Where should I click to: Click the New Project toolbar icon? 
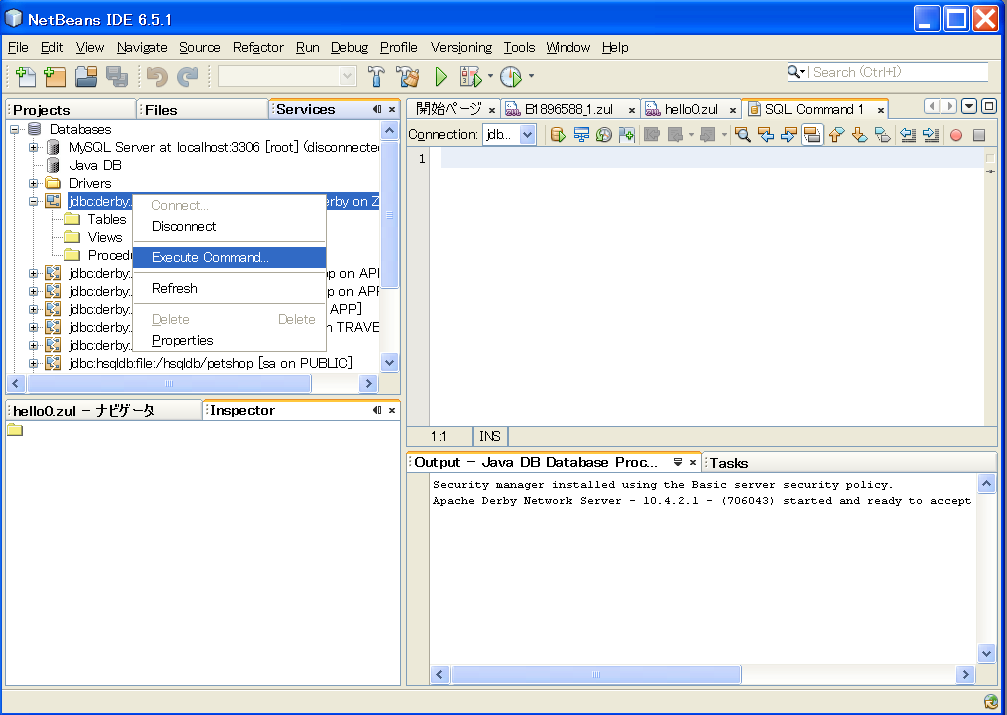pyautogui.click(x=55, y=76)
